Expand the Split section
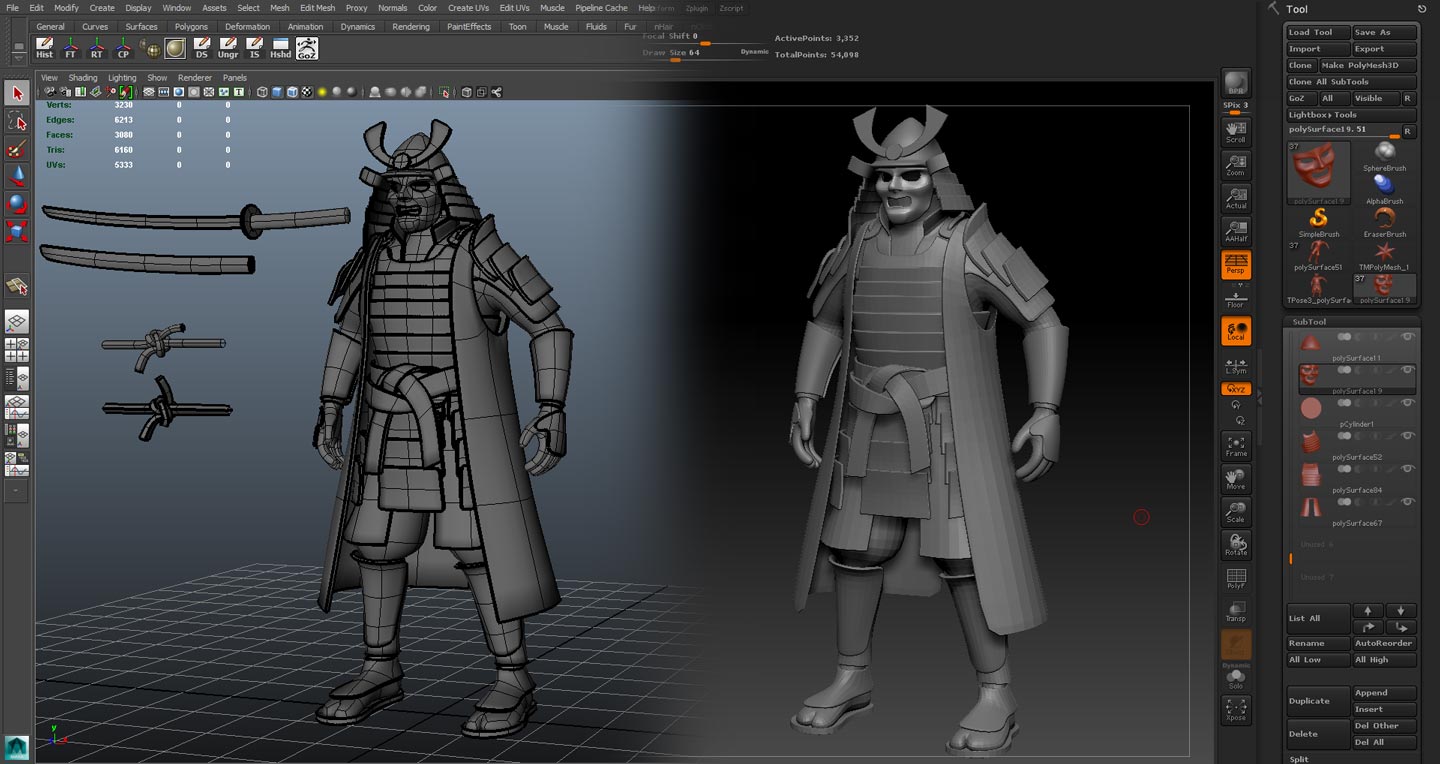Screen dimensions: 1440x764 [1299, 759]
